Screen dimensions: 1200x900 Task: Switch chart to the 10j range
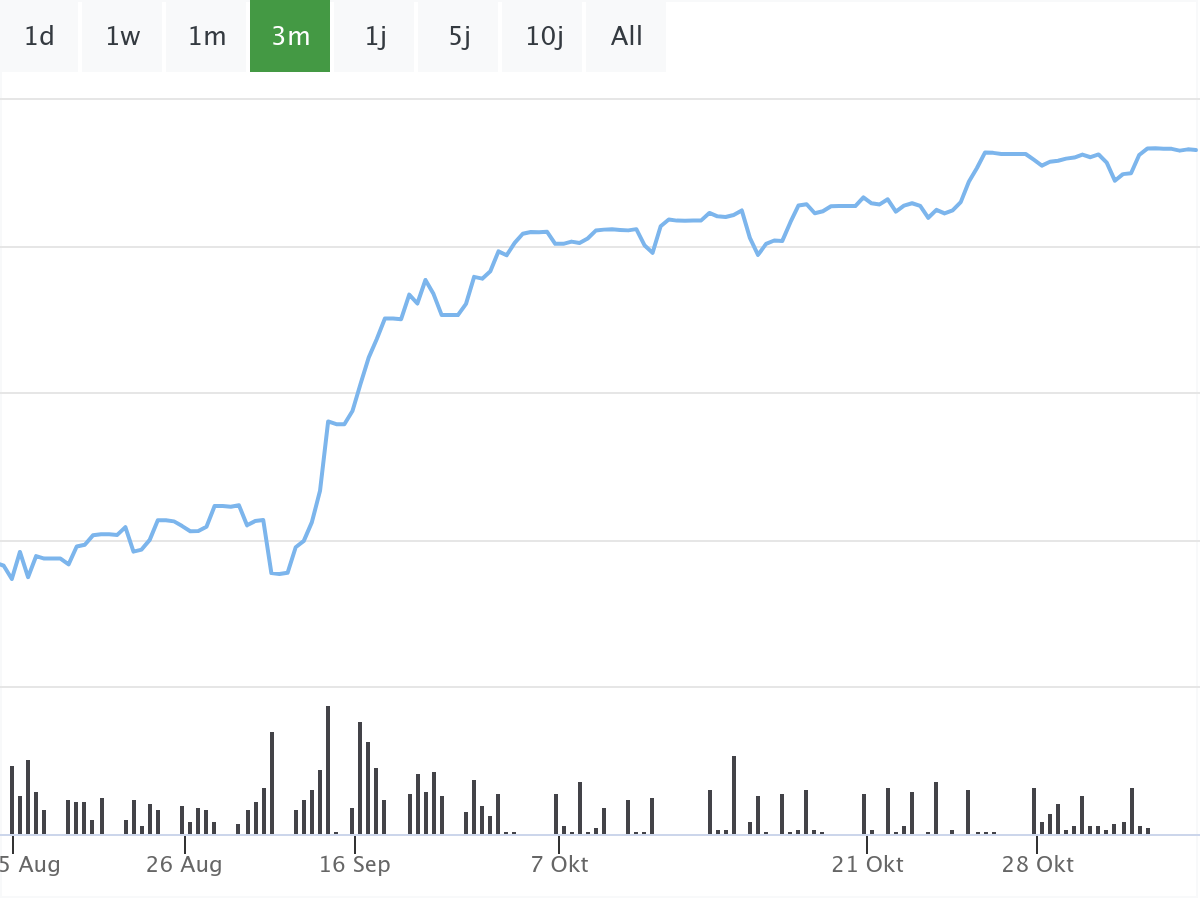point(544,37)
